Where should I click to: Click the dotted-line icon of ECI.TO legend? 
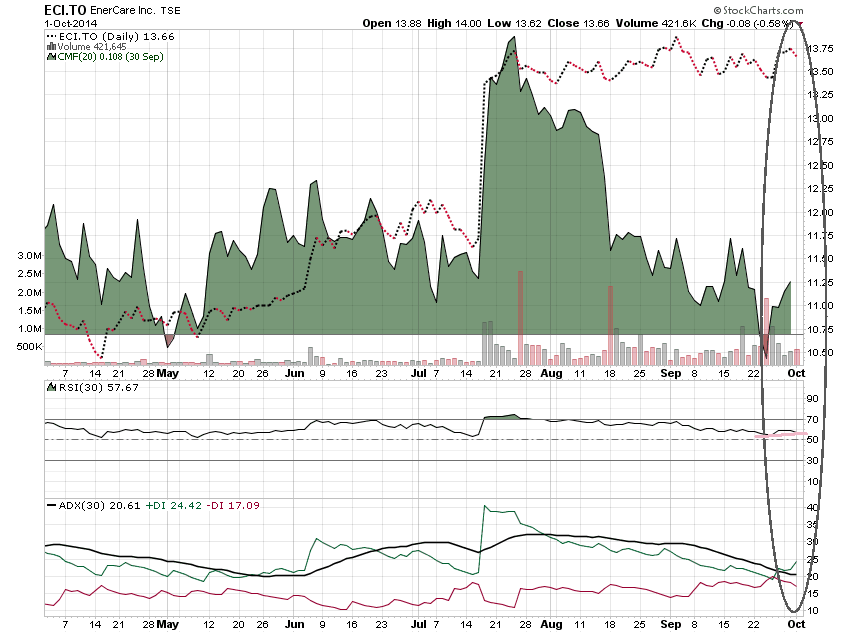(x=52, y=36)
